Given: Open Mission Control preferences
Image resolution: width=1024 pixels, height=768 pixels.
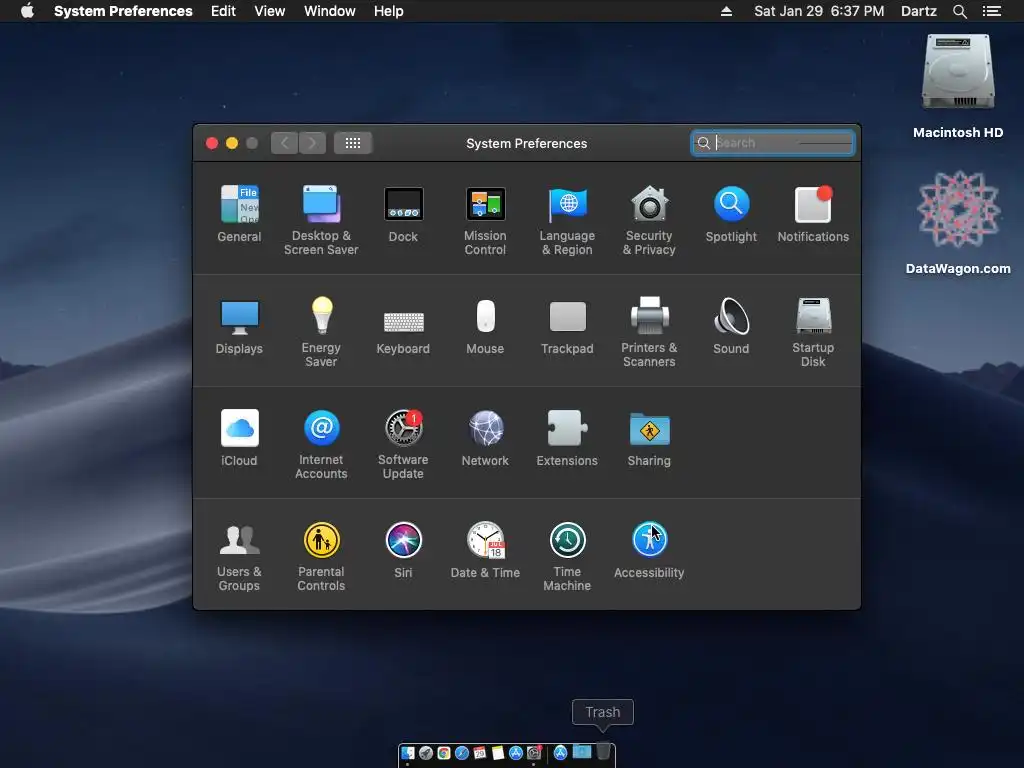Looking at the screenshot, I should point(485,220).
